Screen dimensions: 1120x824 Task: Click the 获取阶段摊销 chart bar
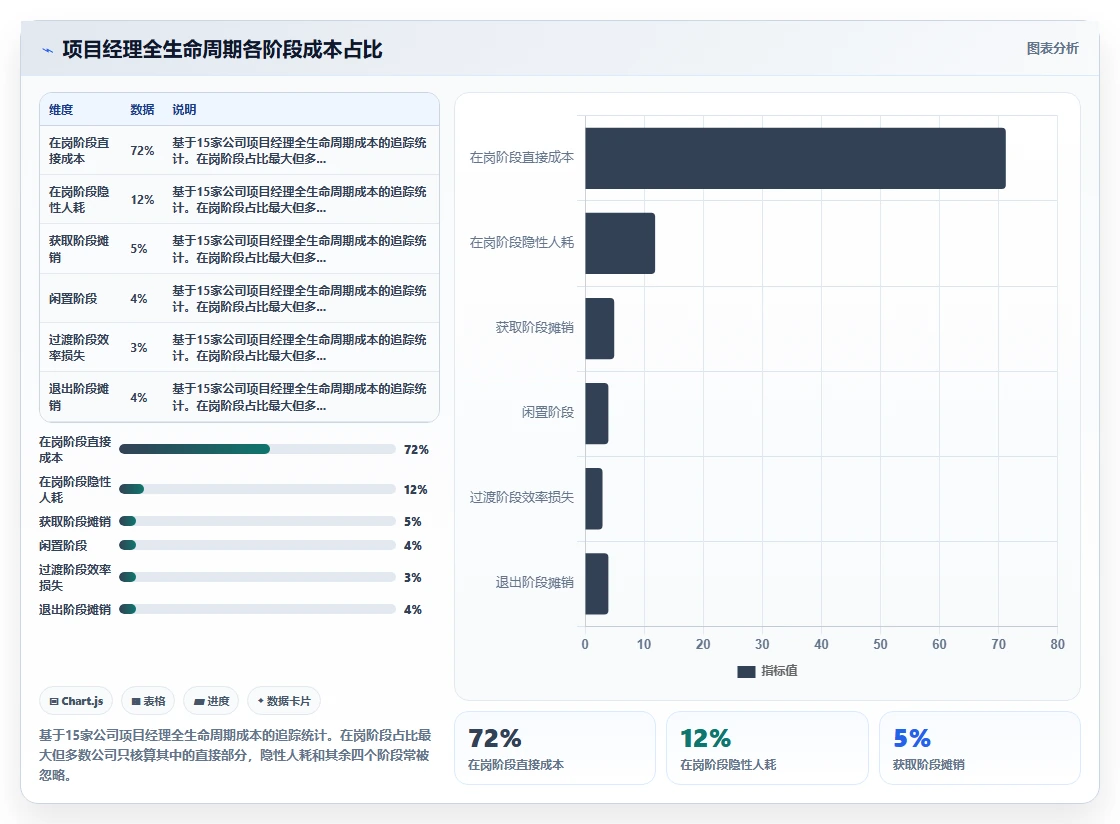coord(599,328)
